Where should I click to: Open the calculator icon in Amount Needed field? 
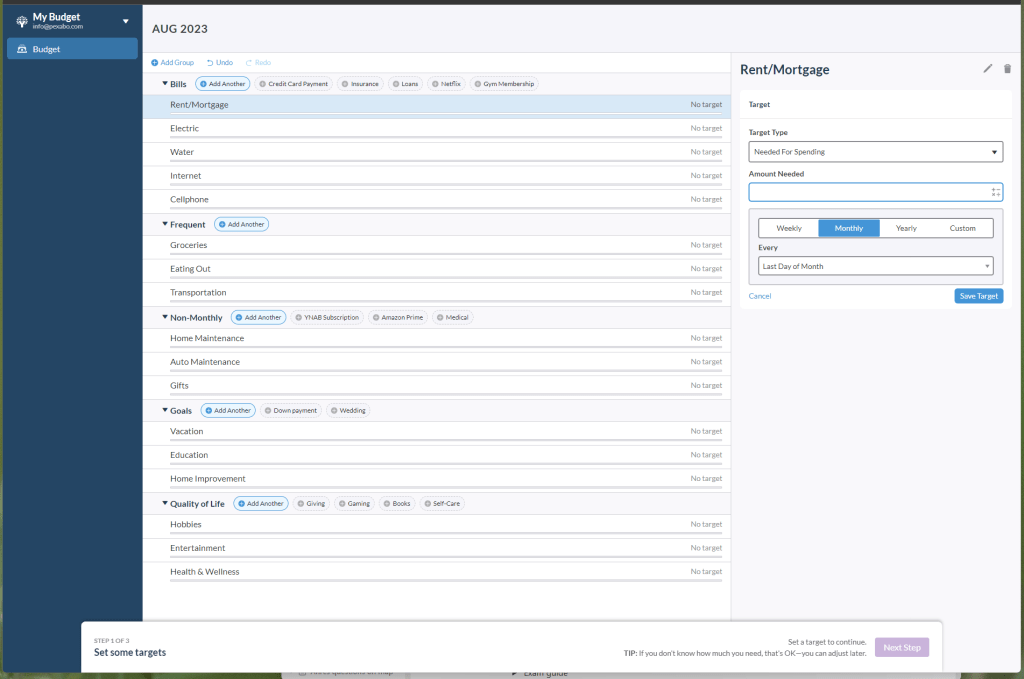coord(995,192)
